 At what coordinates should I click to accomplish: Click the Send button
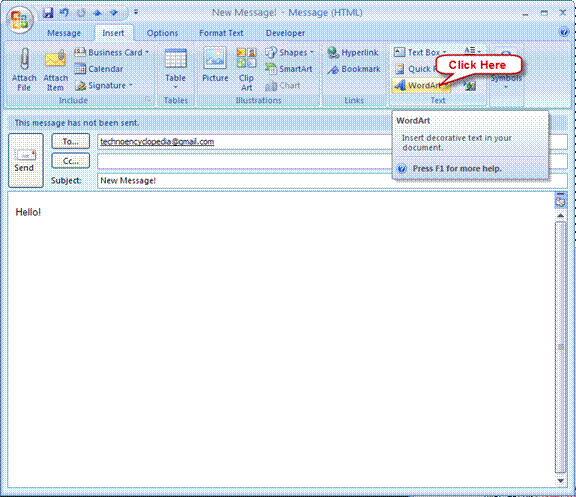[26, 160]
